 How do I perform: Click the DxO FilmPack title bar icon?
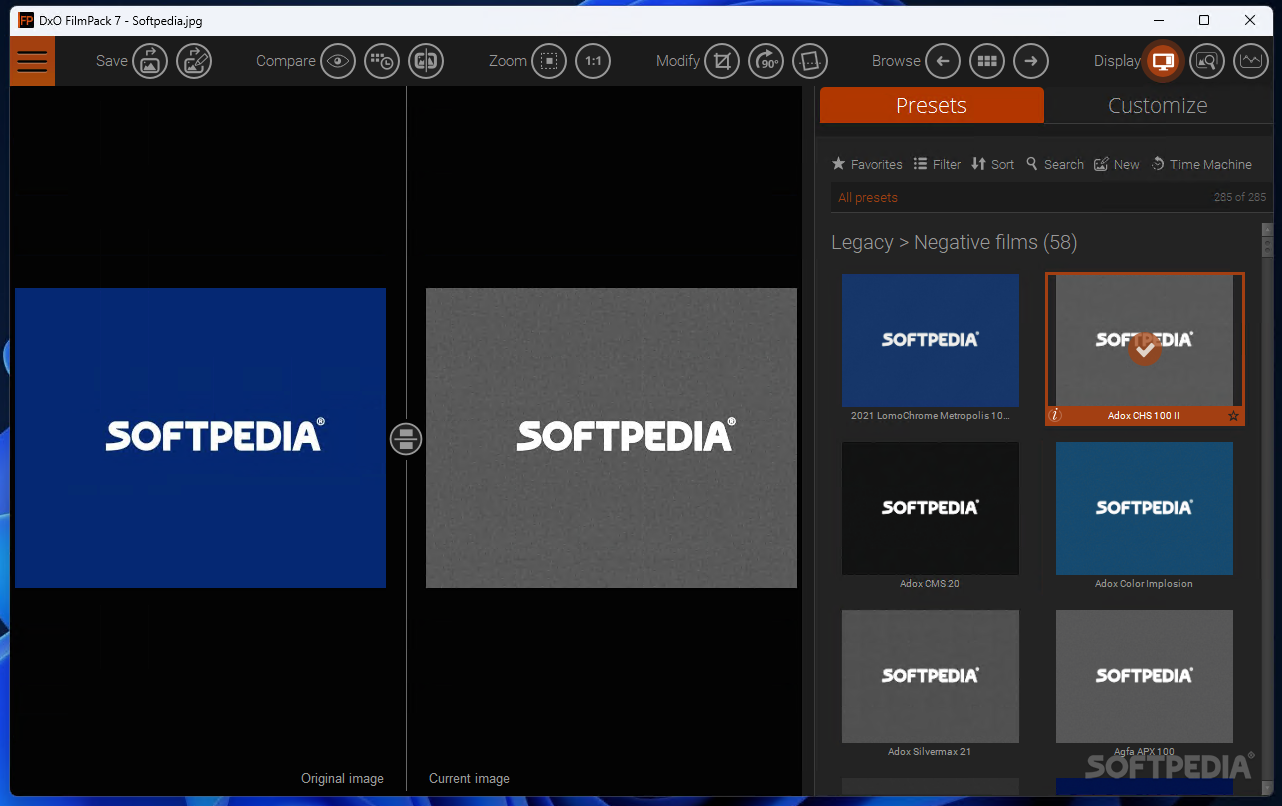[26, 20]
